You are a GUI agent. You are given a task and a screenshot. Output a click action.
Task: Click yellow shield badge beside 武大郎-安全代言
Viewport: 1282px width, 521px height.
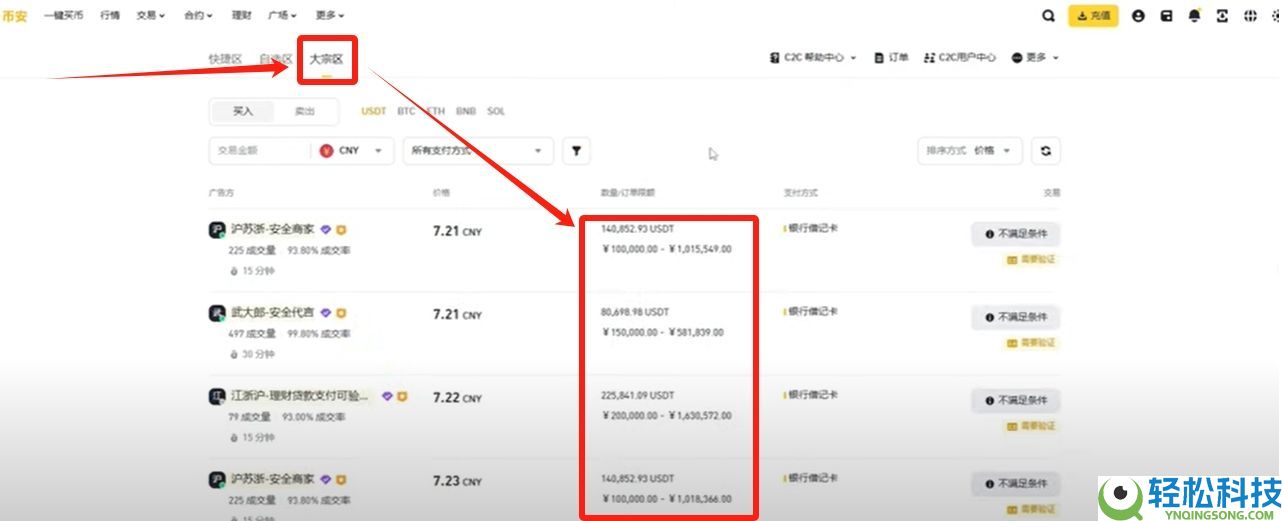pyautogui.click(x=341, y=313)
